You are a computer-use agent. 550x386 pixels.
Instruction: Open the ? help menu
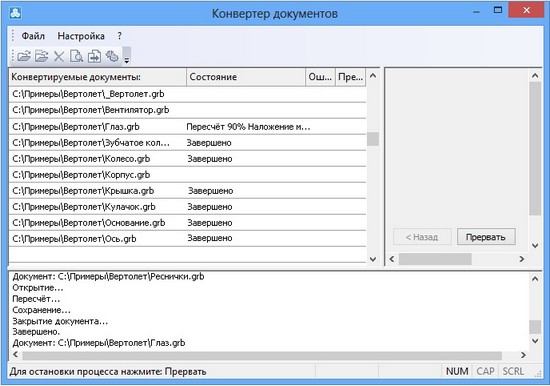[120, 36]
